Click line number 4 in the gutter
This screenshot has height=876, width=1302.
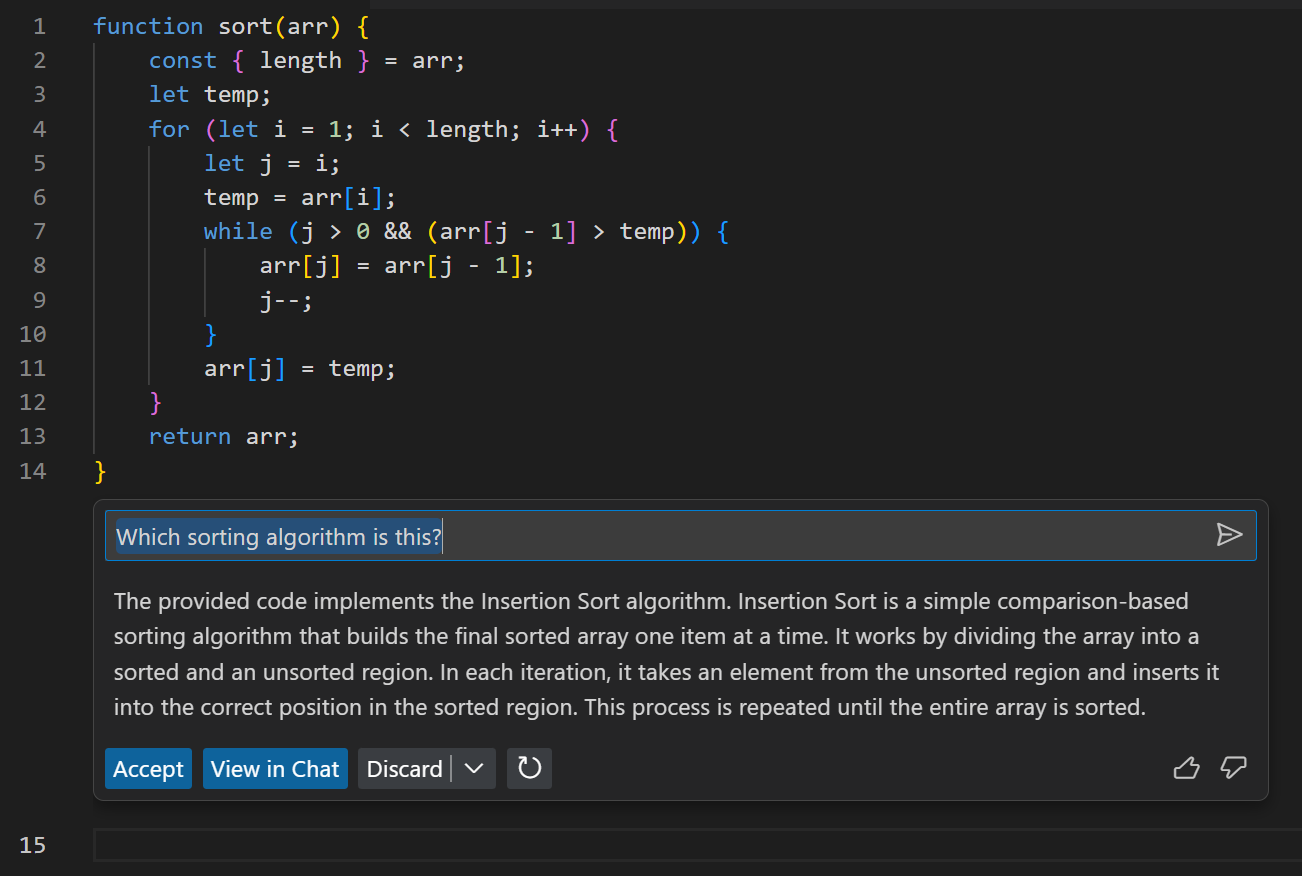point(39,129)
